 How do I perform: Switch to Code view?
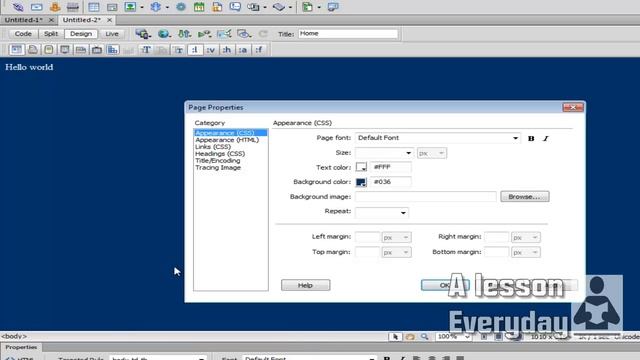pyautogui.click(x=23, y=34)
